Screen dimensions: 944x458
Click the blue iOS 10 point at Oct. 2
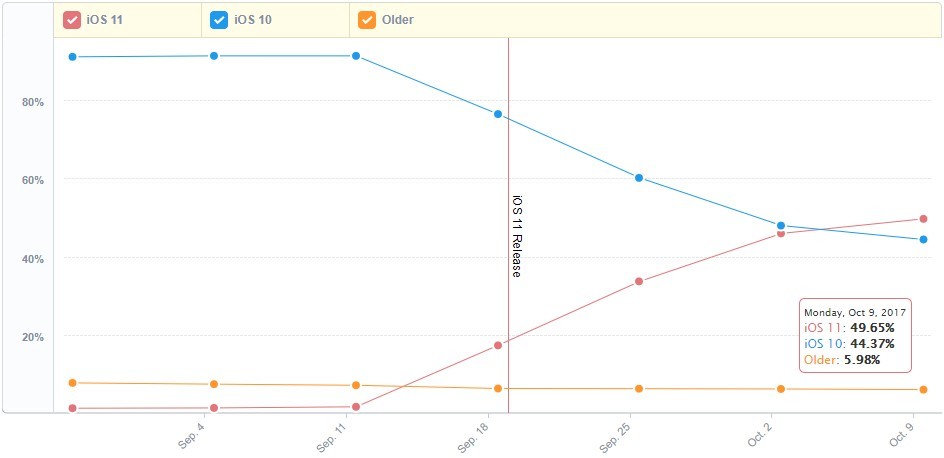pos(780,225)
